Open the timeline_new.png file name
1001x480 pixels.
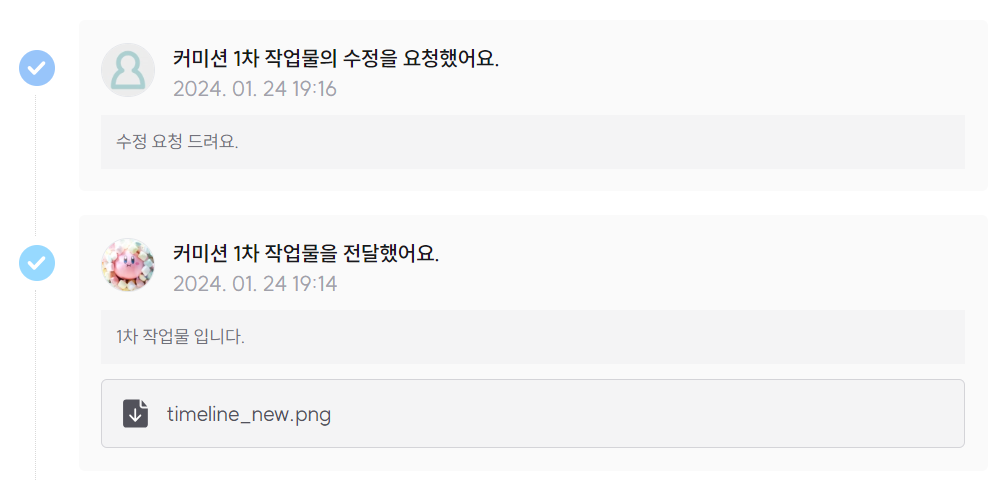pyautogui.click(x=249, y=414)
